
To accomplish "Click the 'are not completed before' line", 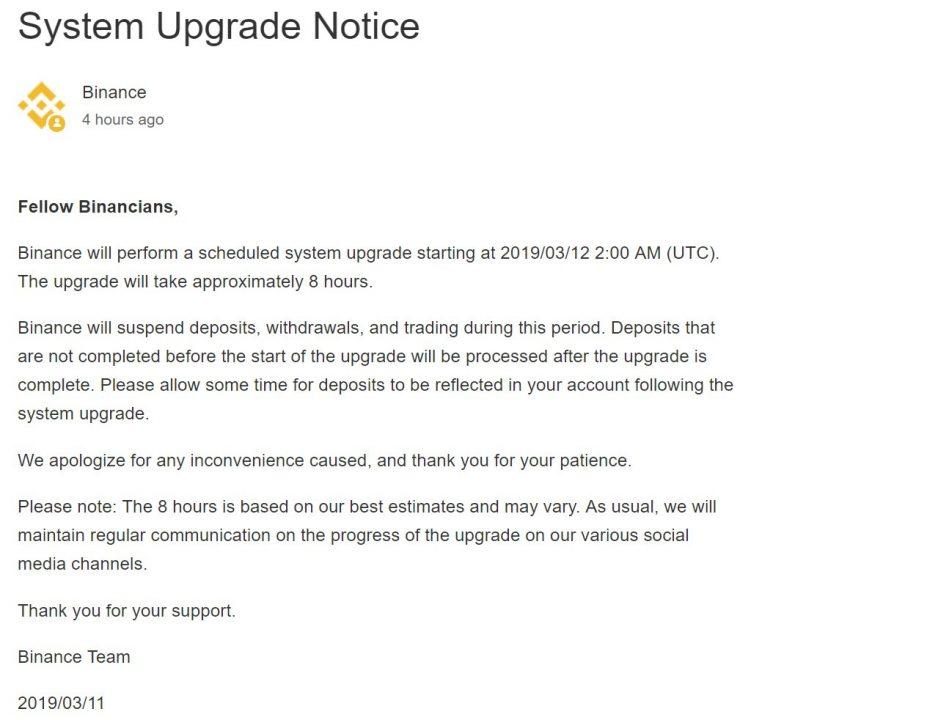I will [362, 356].
